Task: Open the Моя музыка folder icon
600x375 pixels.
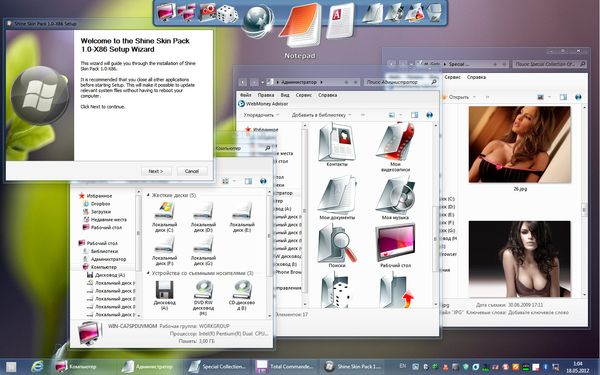Action: click(x=395, y=198)
